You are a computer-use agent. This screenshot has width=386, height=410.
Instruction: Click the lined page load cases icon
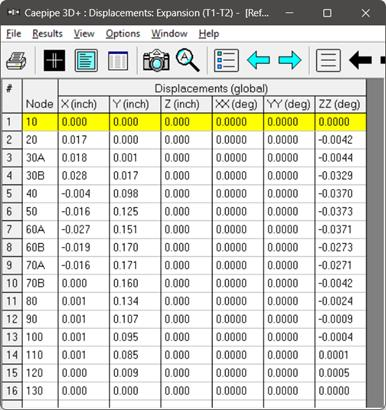(328, 60)
